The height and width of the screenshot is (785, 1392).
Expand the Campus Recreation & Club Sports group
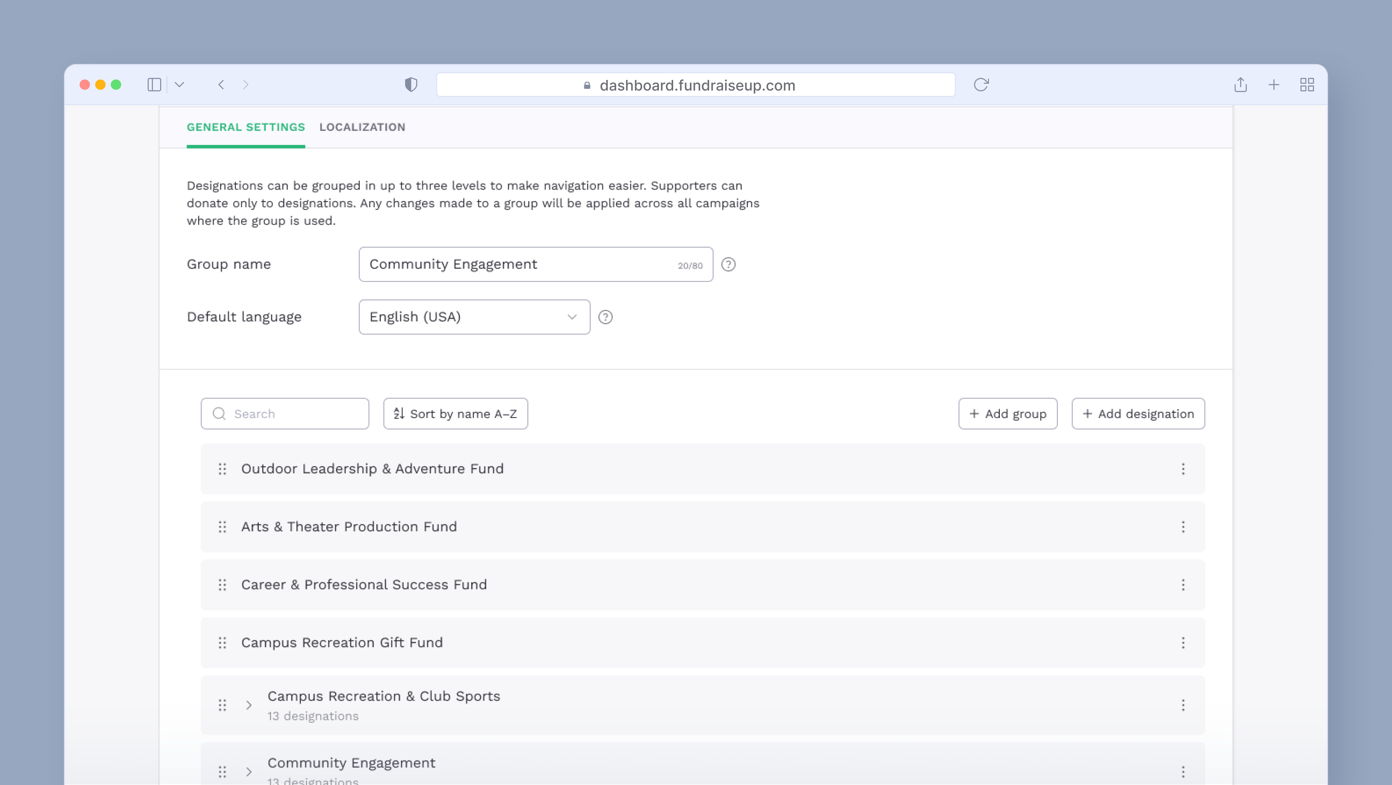[248, 704]
